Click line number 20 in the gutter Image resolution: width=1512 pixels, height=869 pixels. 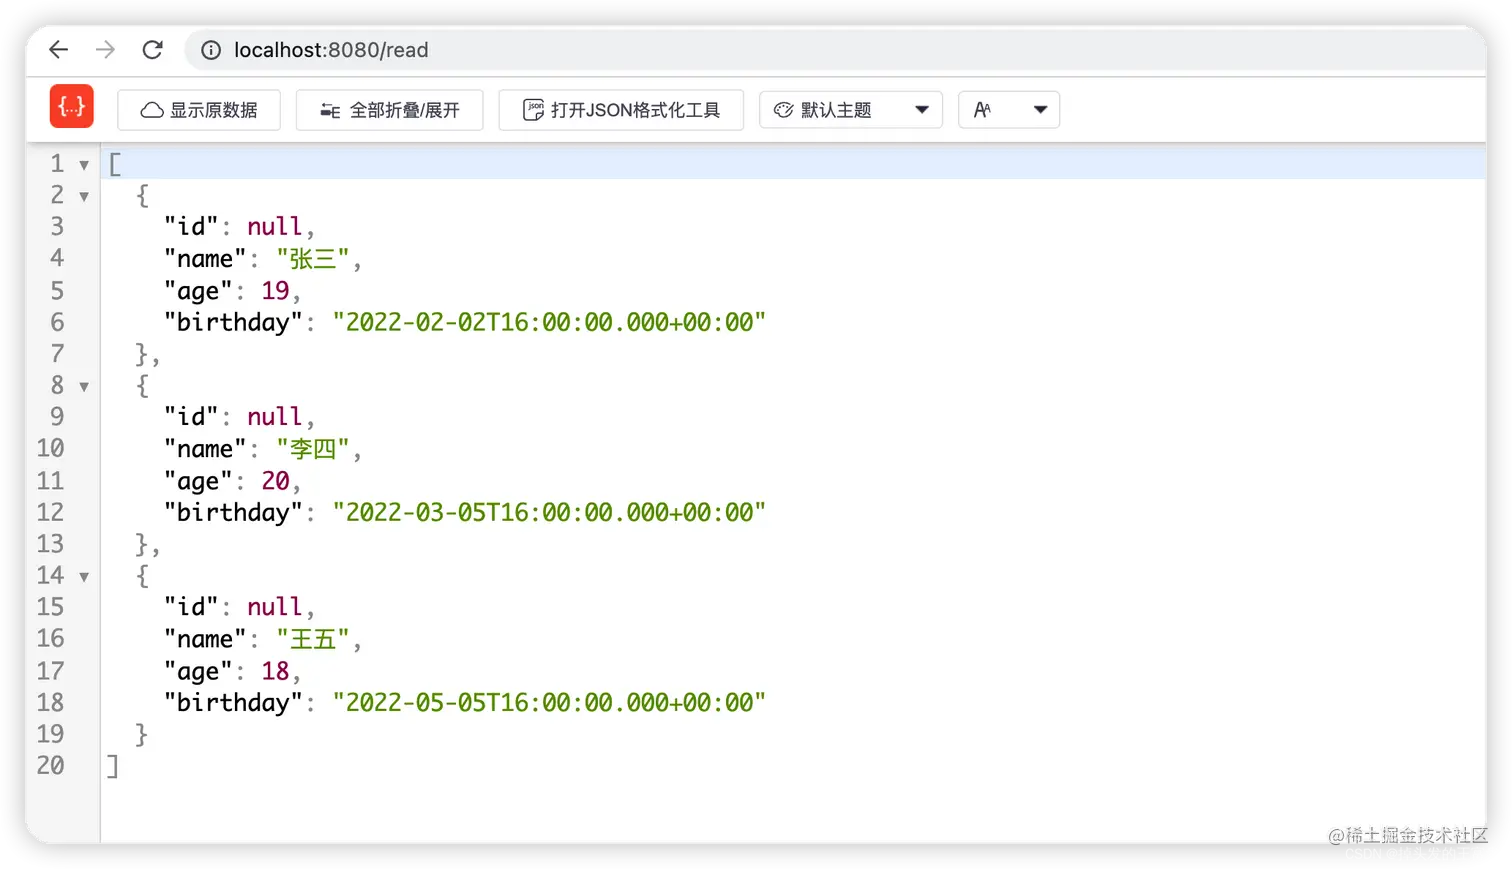[51, 766]
